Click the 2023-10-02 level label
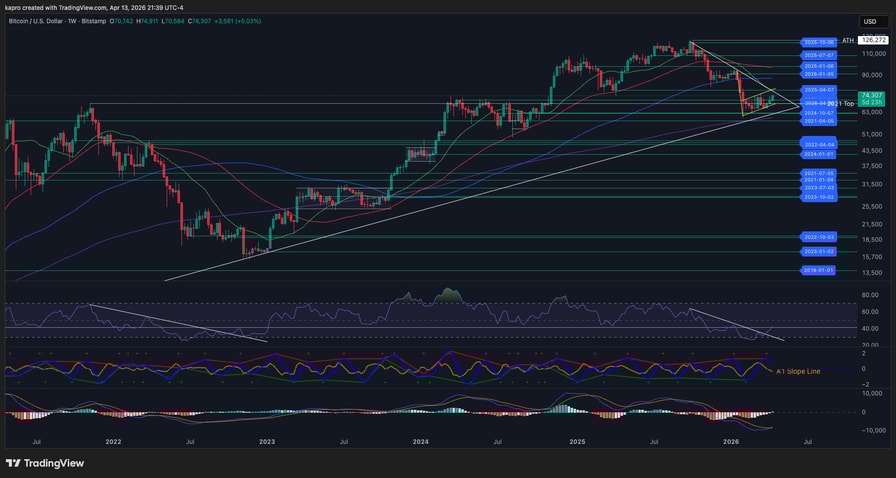The width and height of the screenshot is (896, 478). (x=818, y=197)
